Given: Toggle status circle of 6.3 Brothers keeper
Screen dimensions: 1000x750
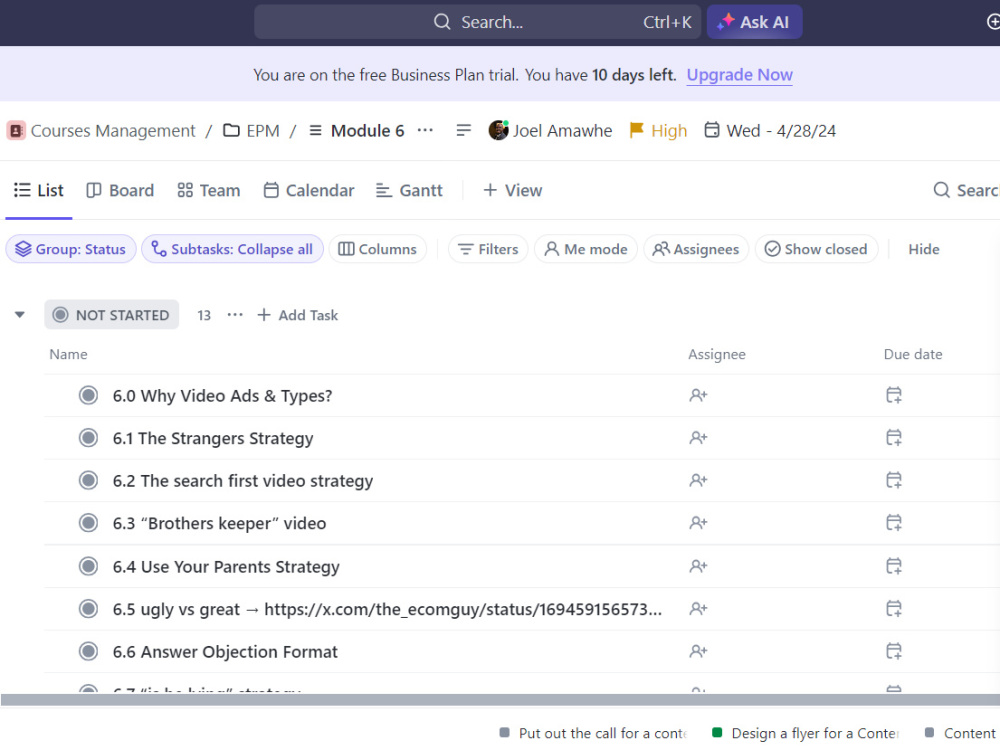Looking at the screenshot, I should (x=88, y=523).
